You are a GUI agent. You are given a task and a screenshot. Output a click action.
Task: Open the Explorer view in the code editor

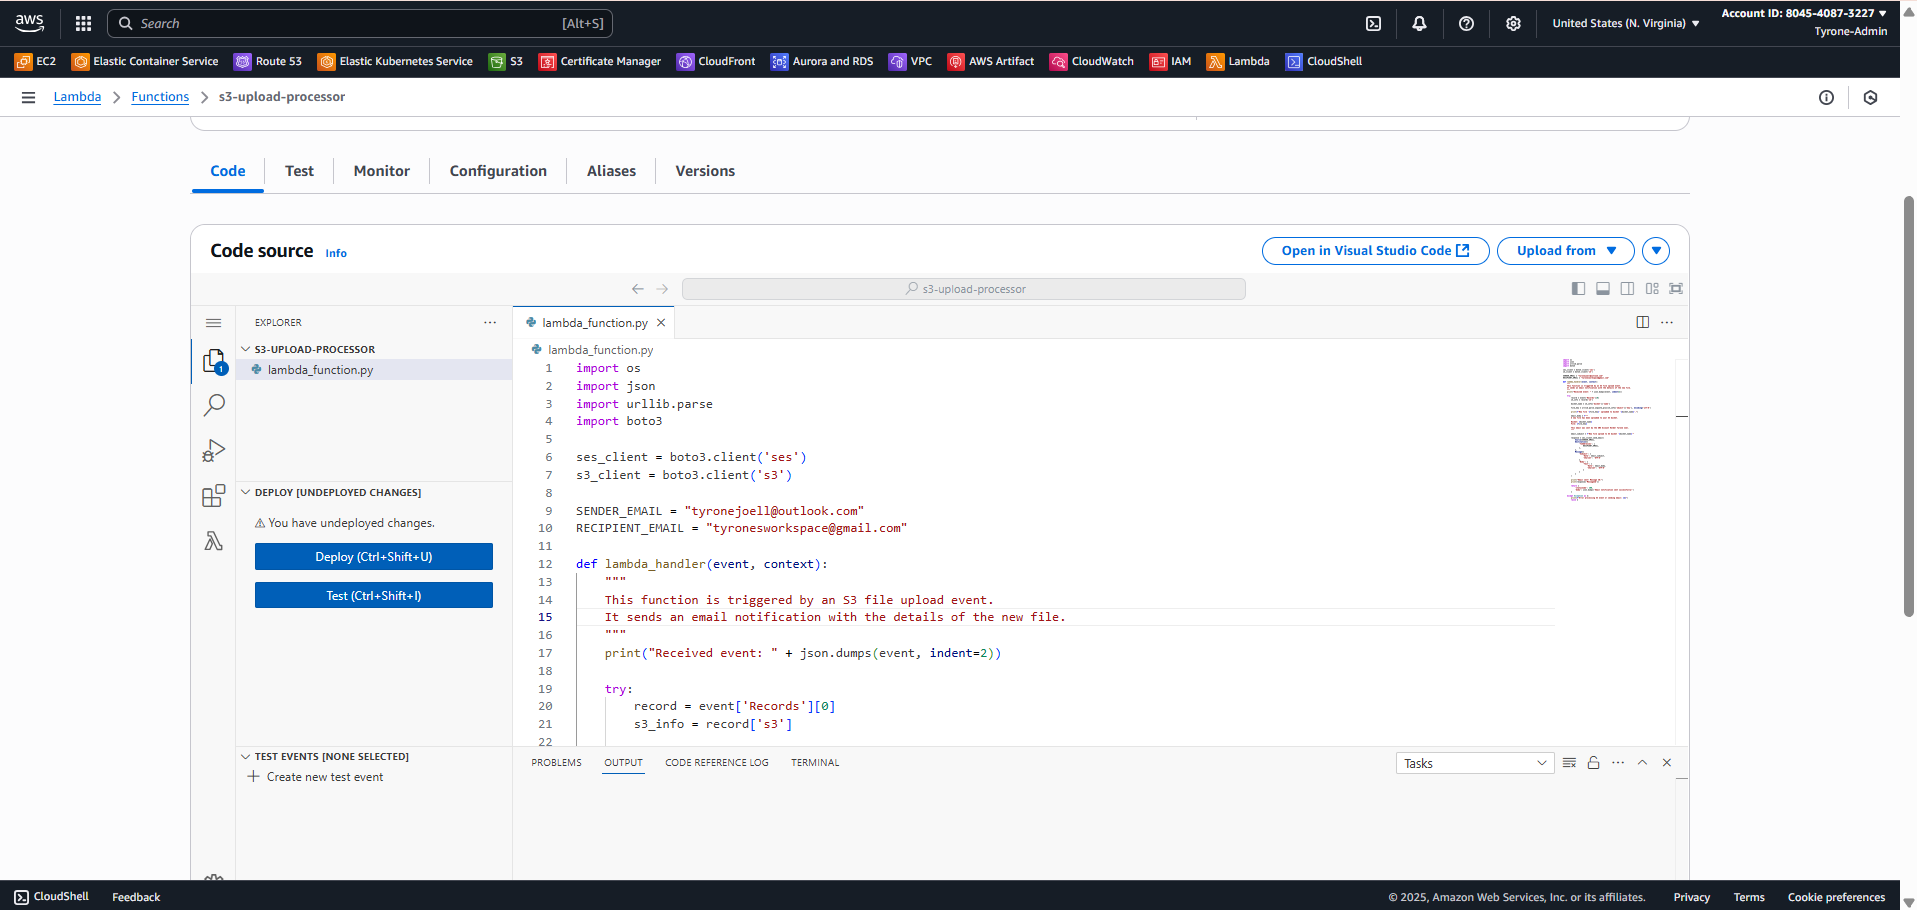(x=214, y=360)
